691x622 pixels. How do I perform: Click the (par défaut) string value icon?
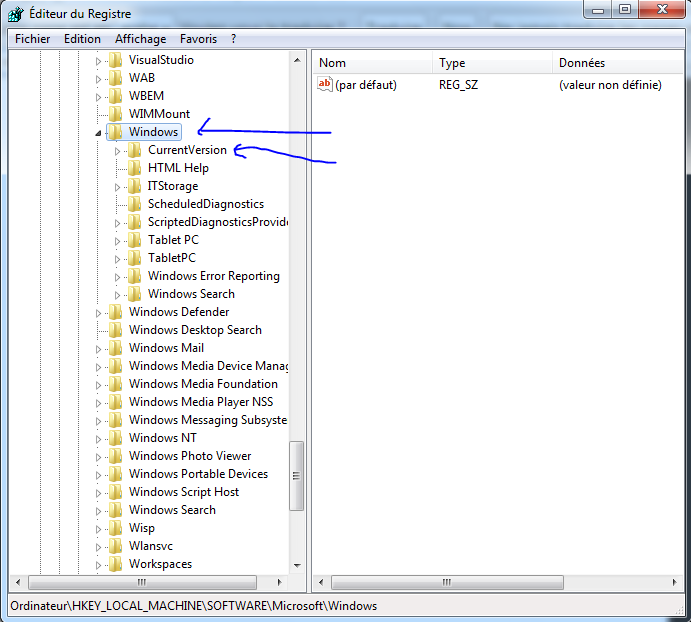[325, 84]
